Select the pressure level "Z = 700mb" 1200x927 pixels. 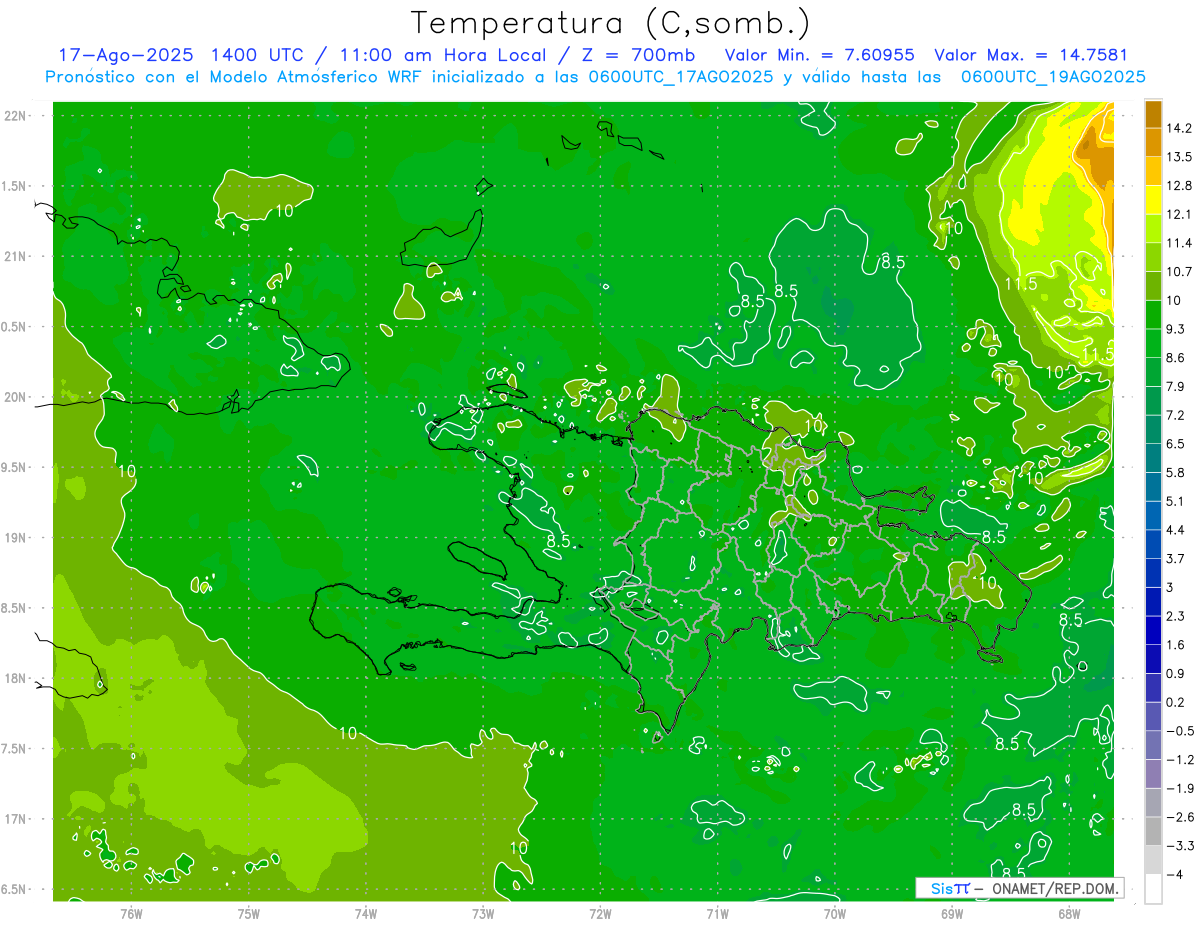[640, 55]
